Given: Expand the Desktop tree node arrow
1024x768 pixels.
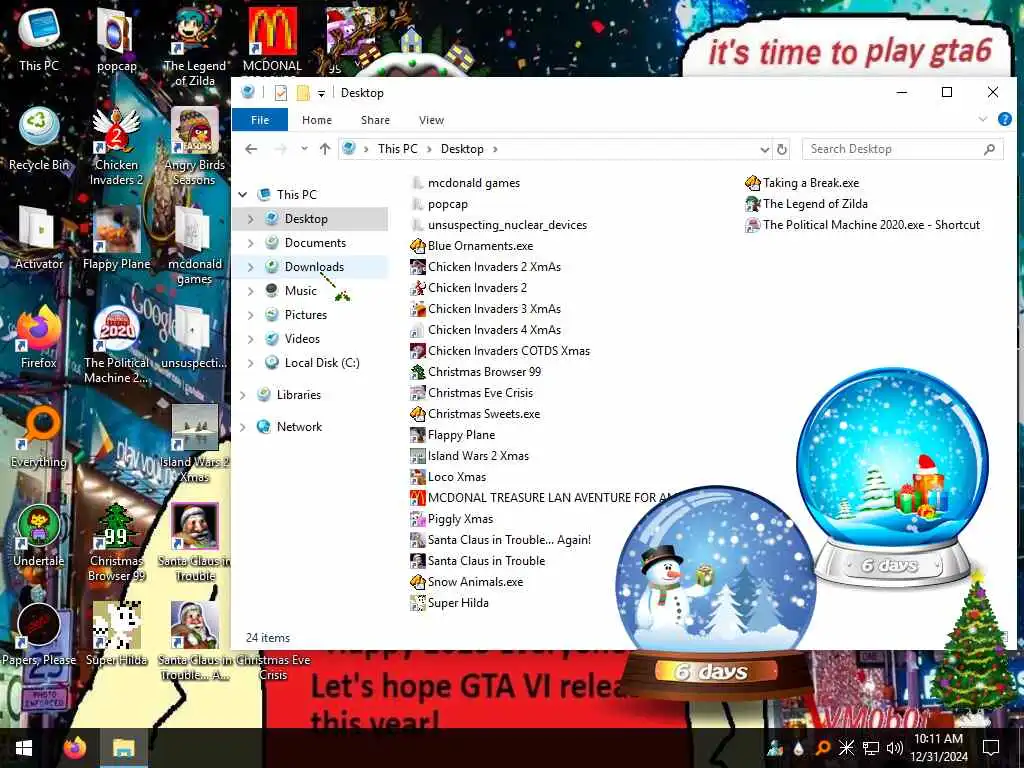Looking at the screenshot, I should [251, 219].
